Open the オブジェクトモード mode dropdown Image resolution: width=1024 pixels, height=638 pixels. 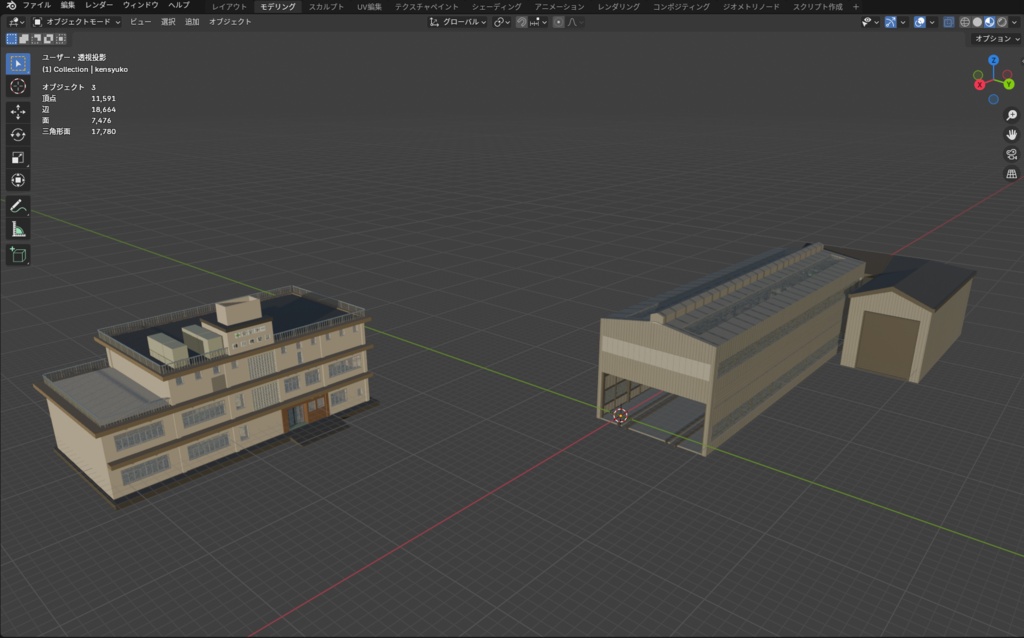76,22
